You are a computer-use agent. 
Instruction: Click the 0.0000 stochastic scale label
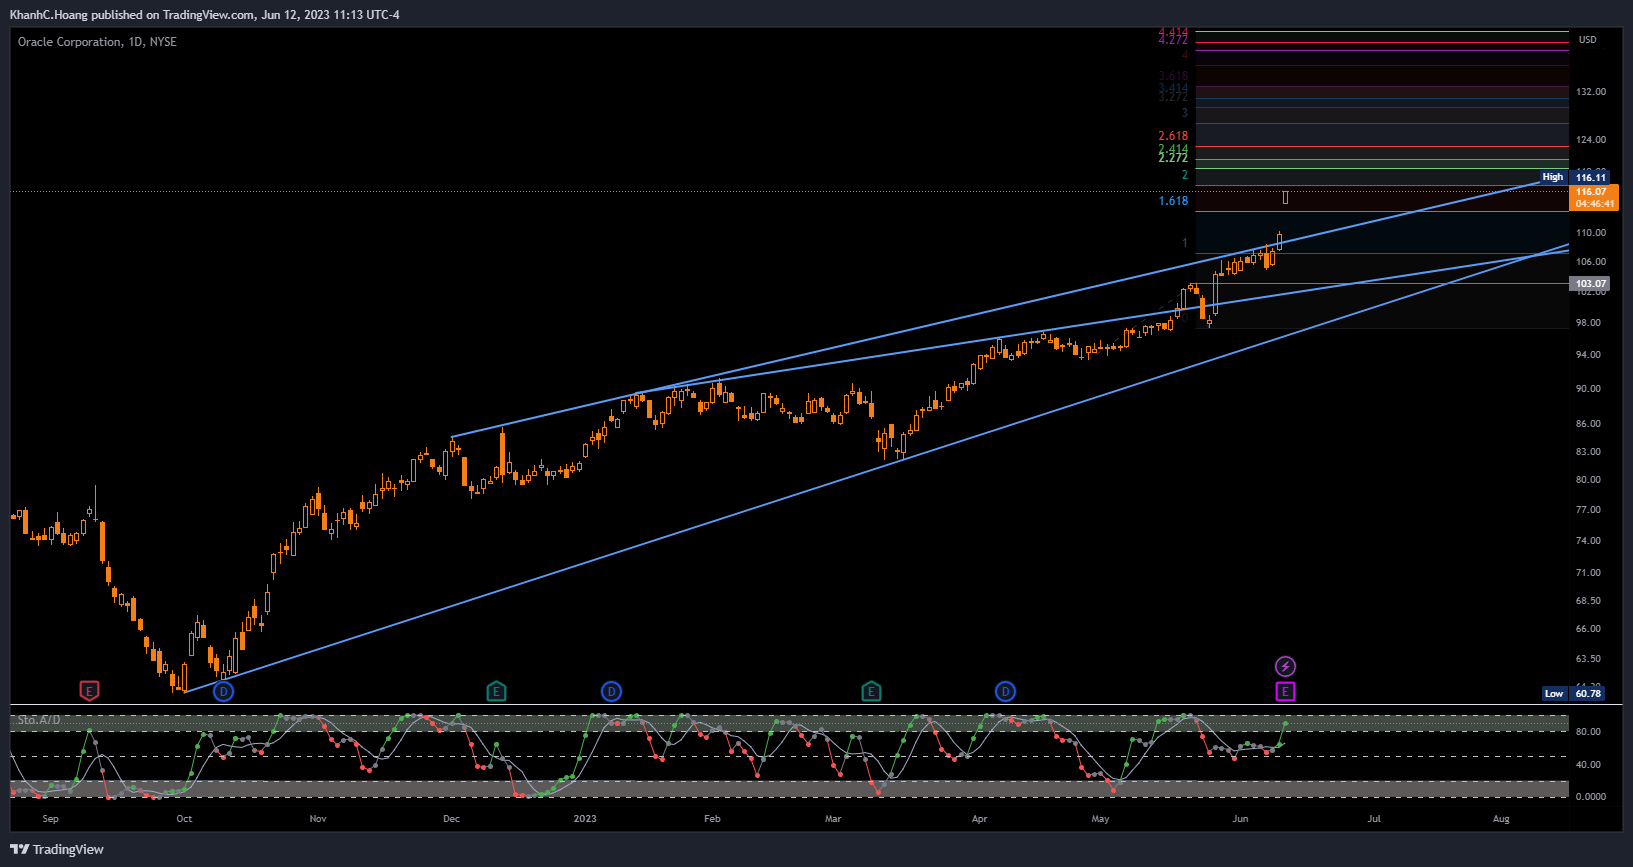coord(1590,797)
